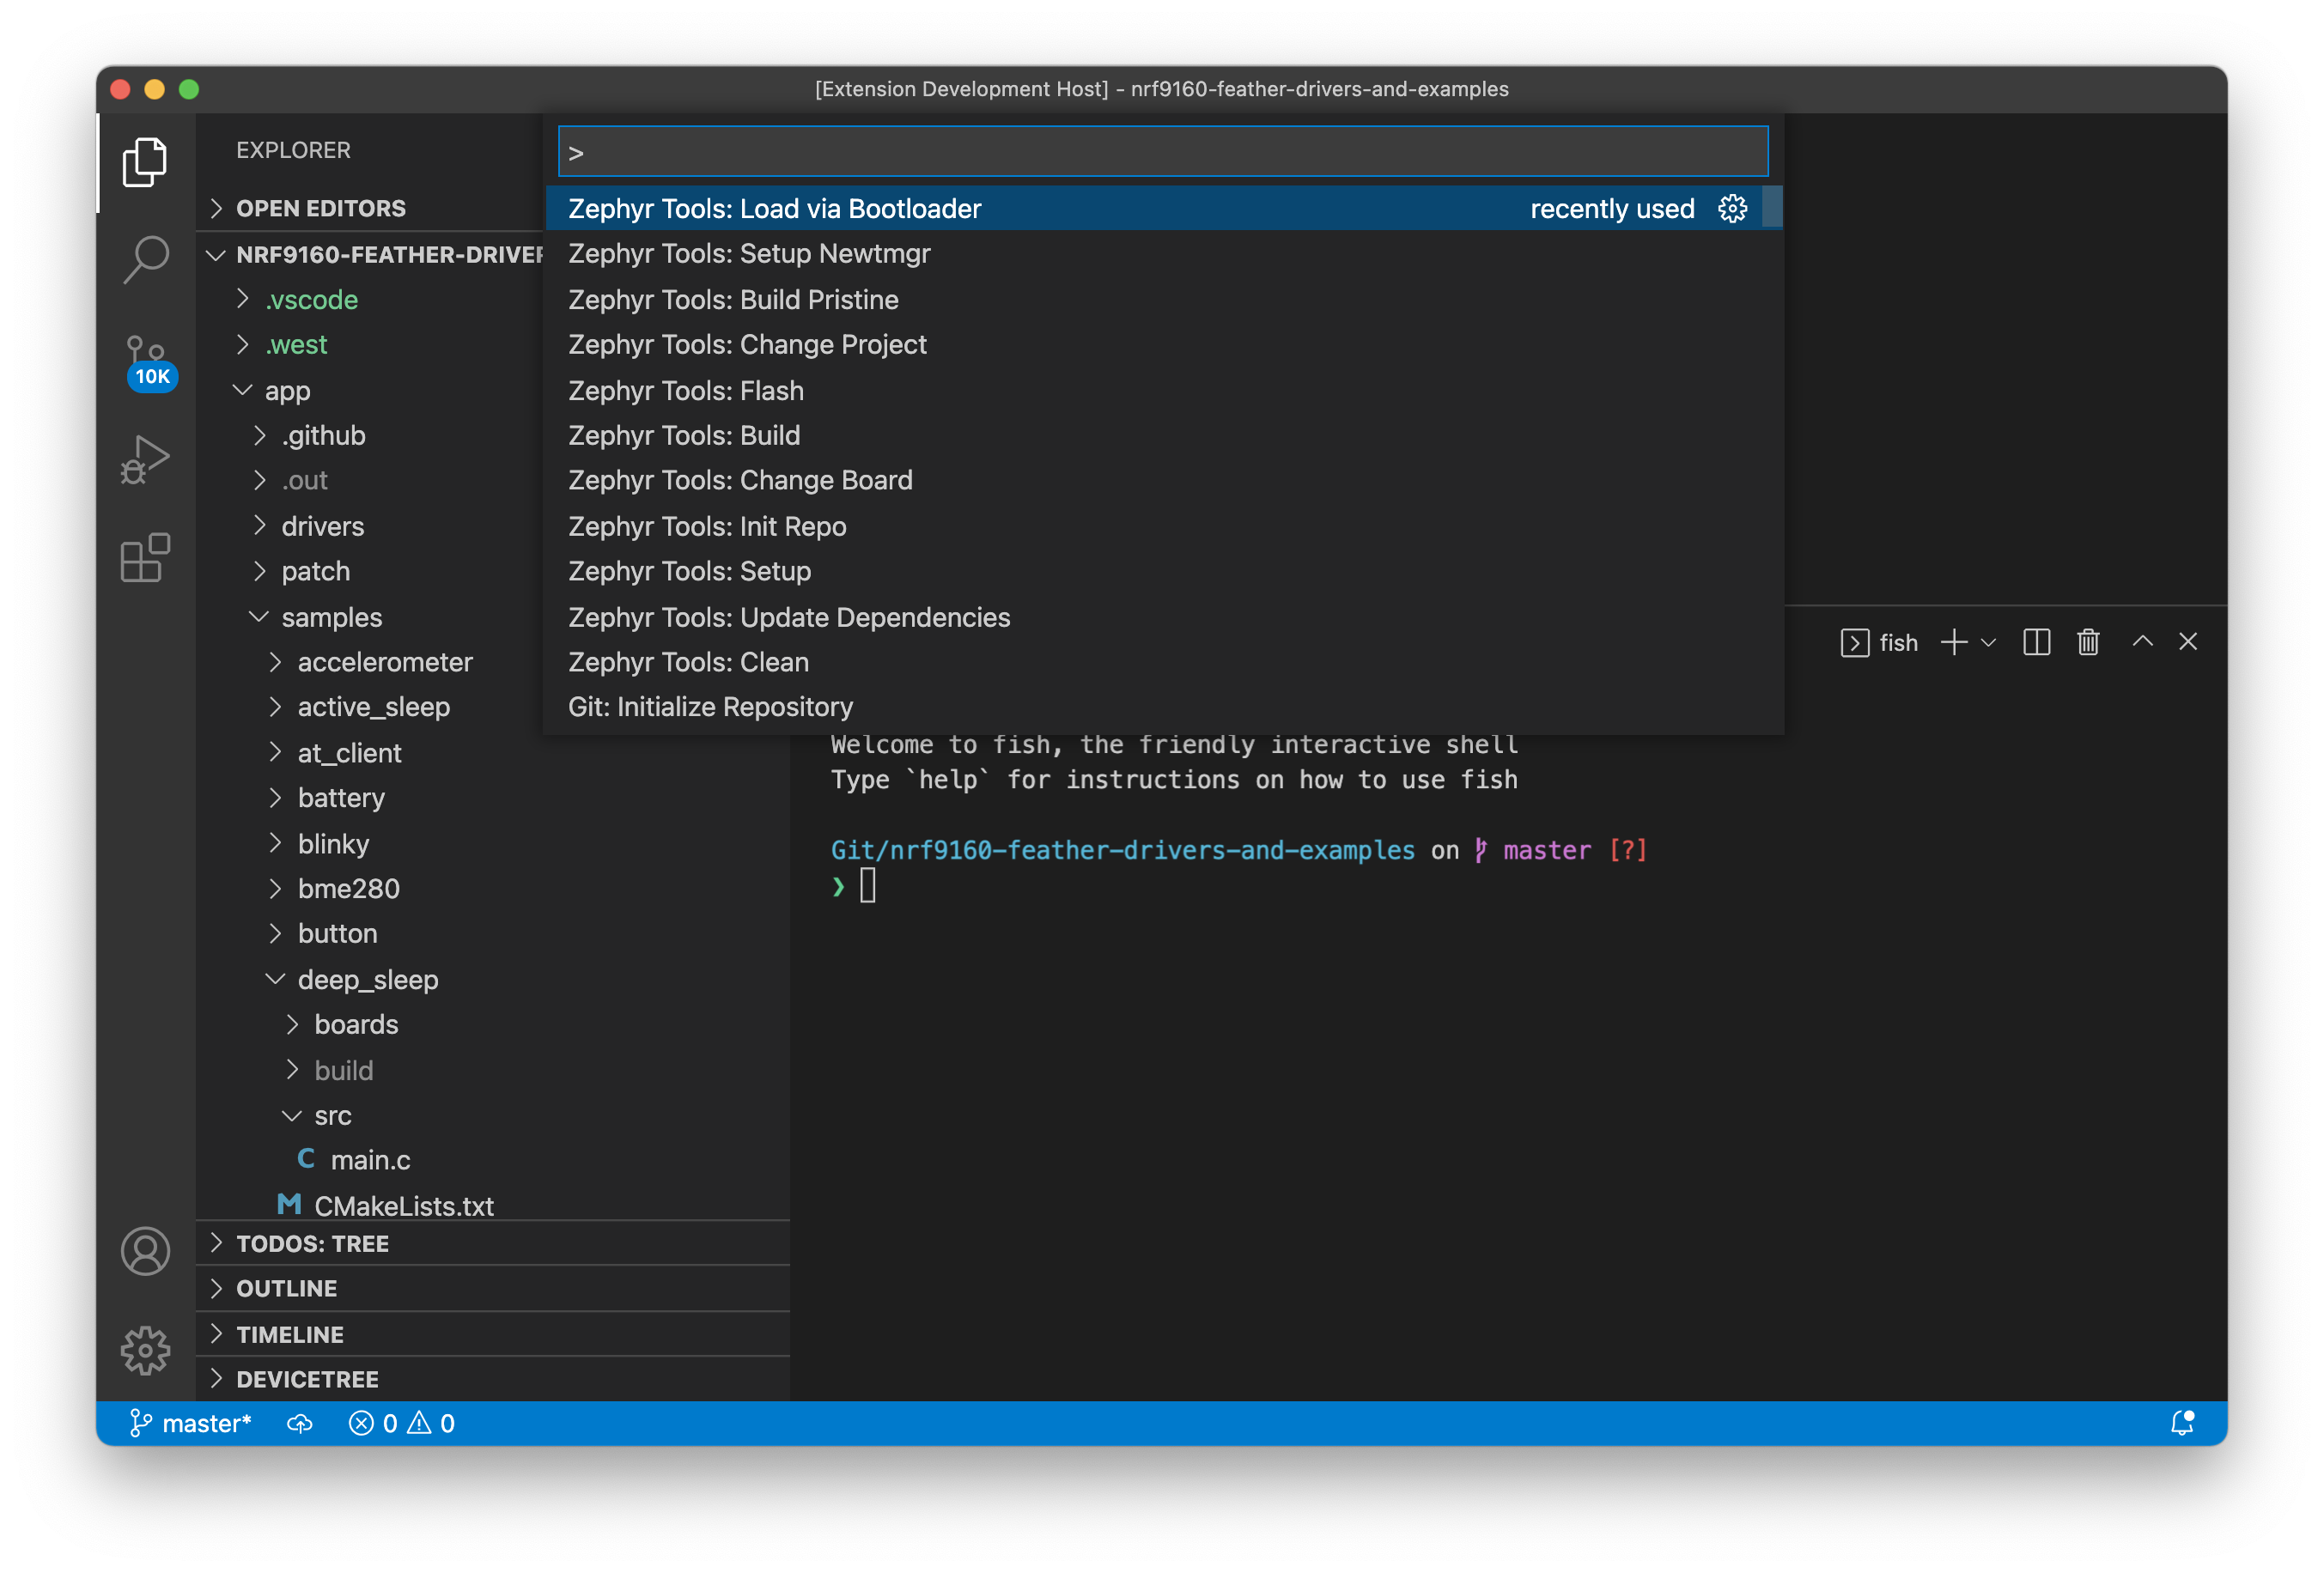The image size is (2324, 1573).
Task: Open the launch profile dropdown next to plus
Action: coord(1988,642)
